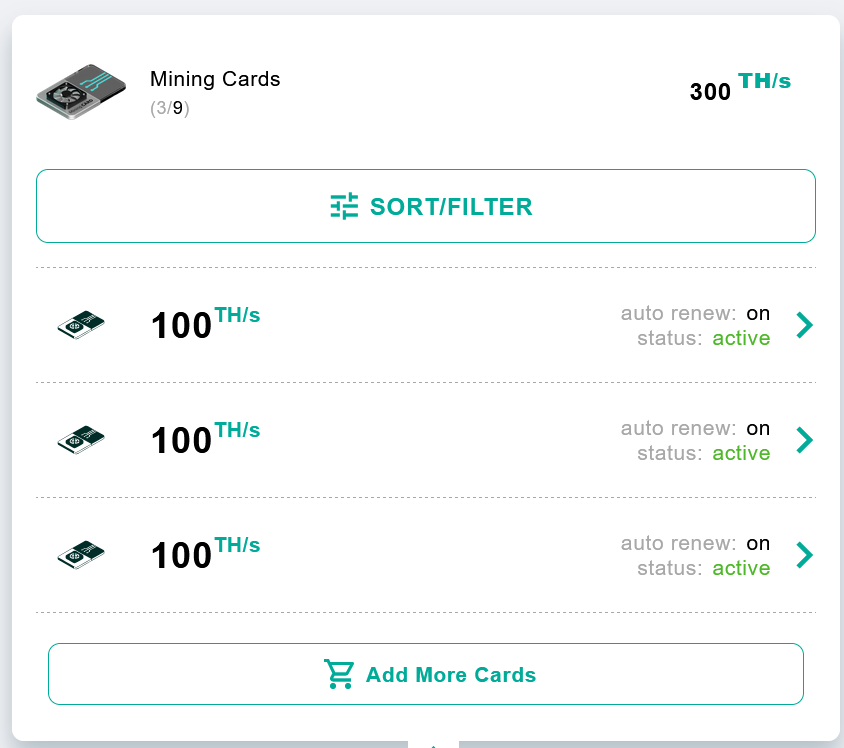The image size is (844, 748).
Task: Click auto renew on in second card
Action: [x=695, y=428]
